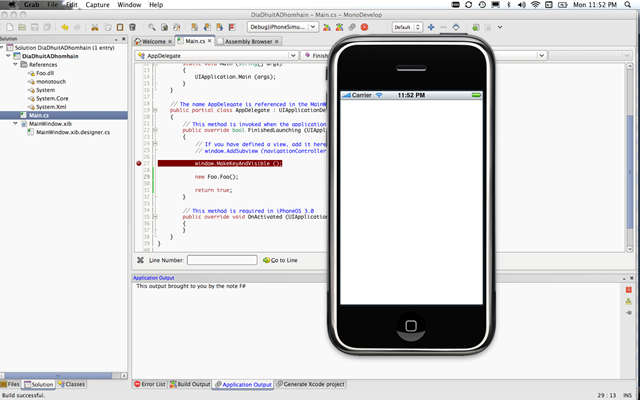This screenshot has width=640, height=400.
Task: Switch to the Welcome tab
Action: pos(151,42)
